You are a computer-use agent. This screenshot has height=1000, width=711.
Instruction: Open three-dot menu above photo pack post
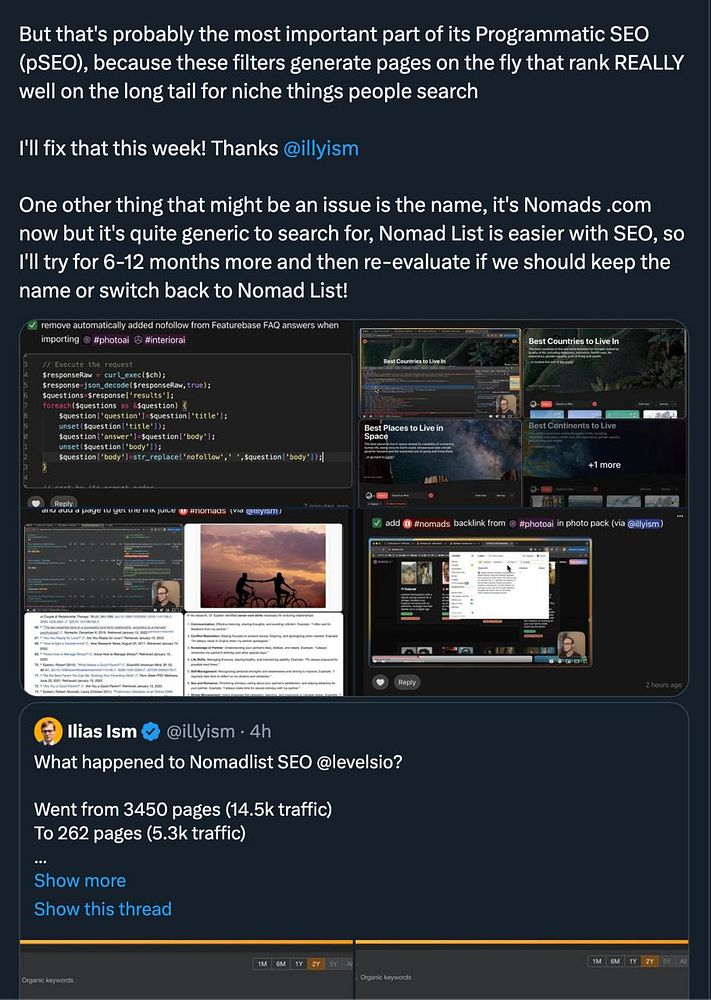click(x=679, y=515)
